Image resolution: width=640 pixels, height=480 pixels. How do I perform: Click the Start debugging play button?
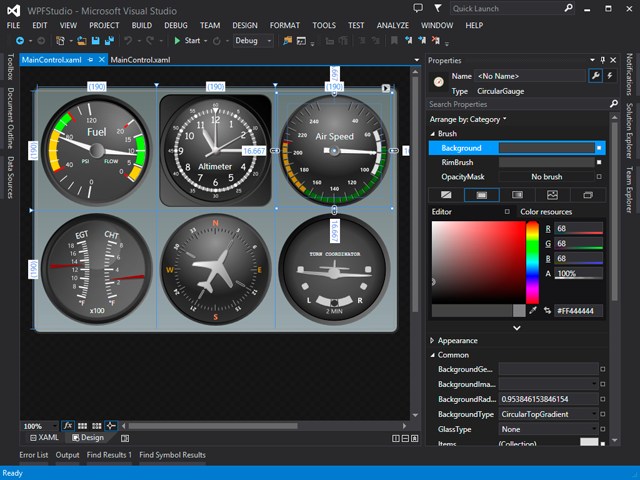pyautogui.click(x=177, y=41)
